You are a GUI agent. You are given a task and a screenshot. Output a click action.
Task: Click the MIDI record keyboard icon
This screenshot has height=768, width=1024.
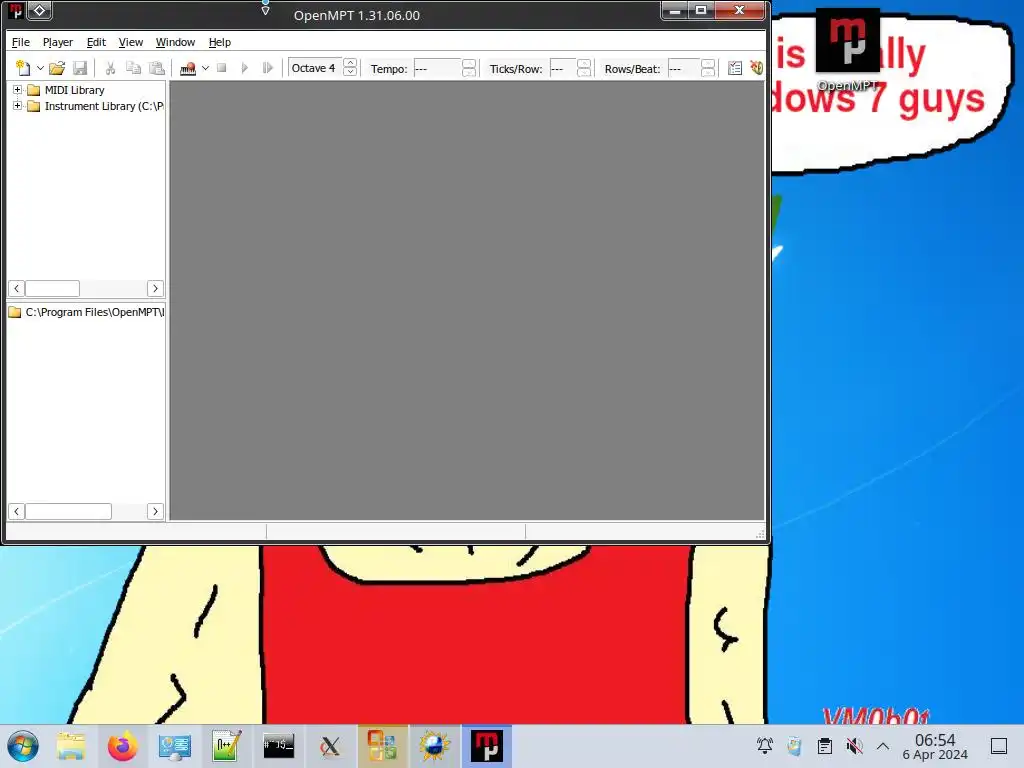[188, 68]
